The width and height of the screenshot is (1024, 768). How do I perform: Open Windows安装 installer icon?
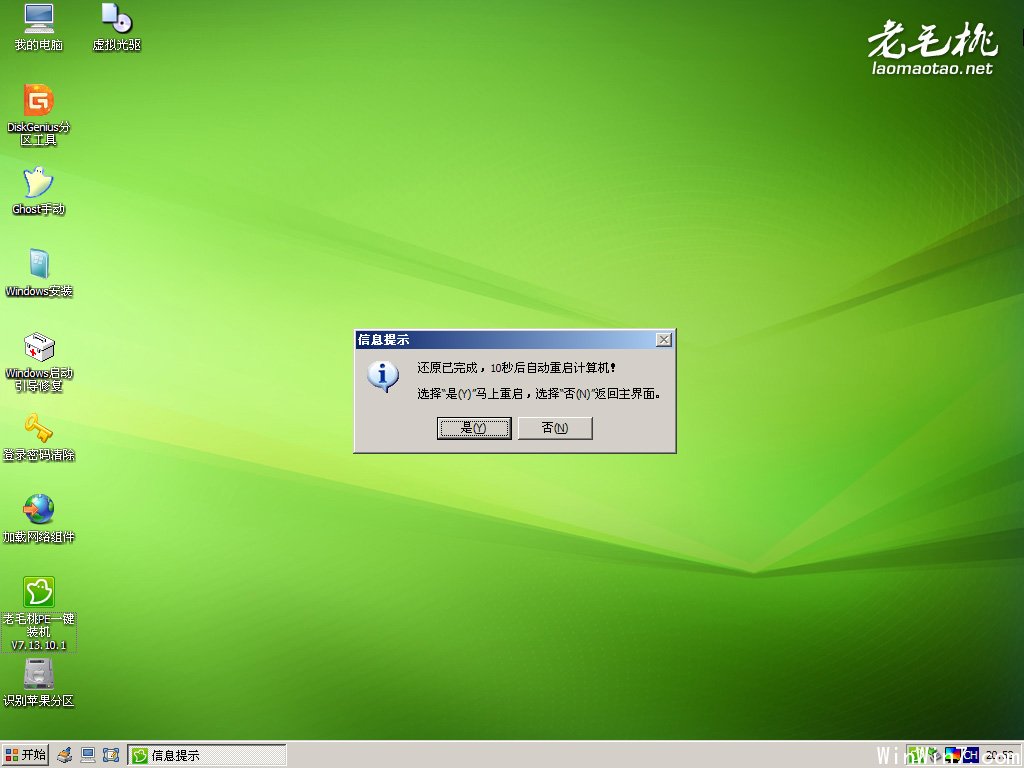(39, 265)
